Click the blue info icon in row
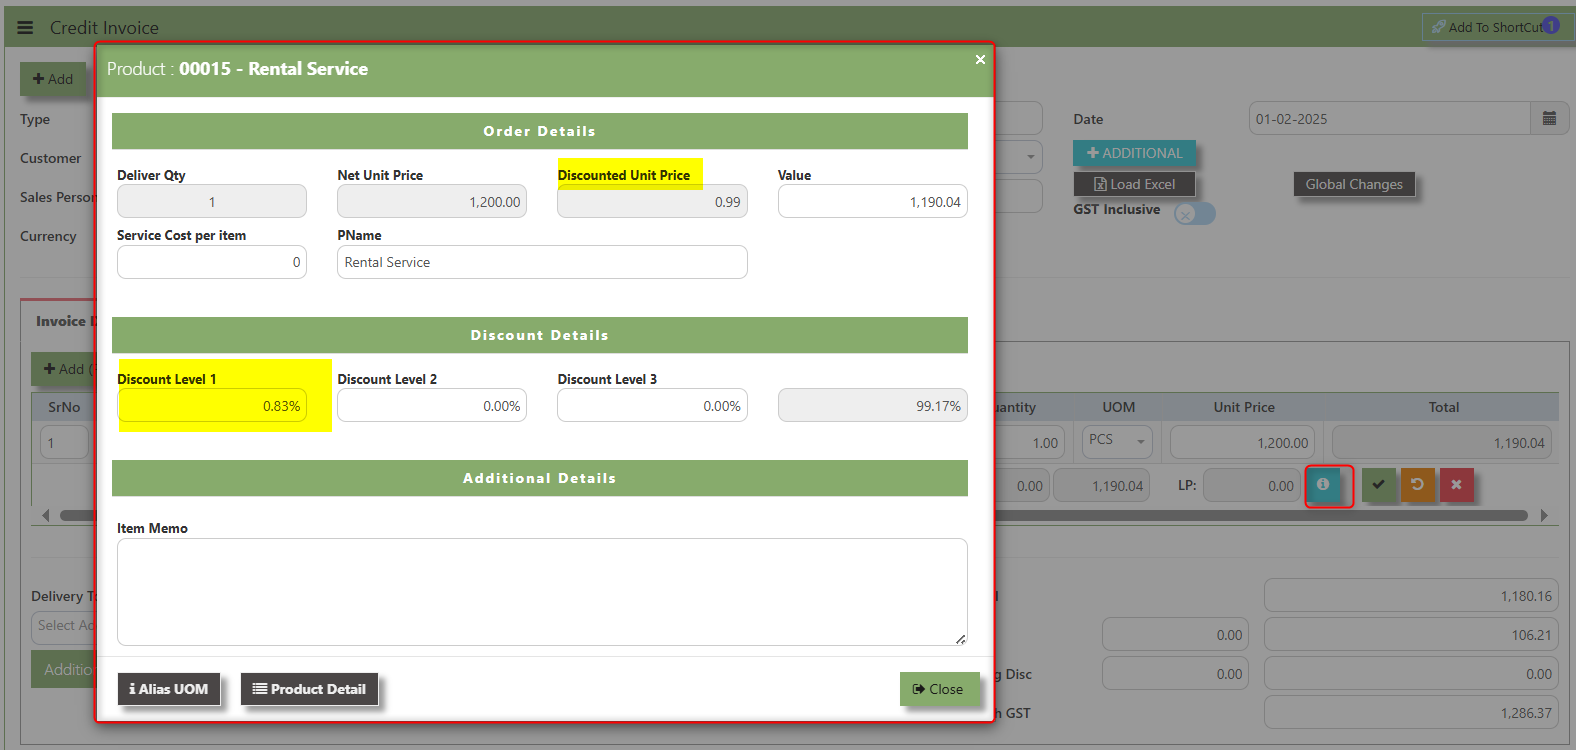Viewport: 1576px width, 750px height. (x=1323, y=485)
